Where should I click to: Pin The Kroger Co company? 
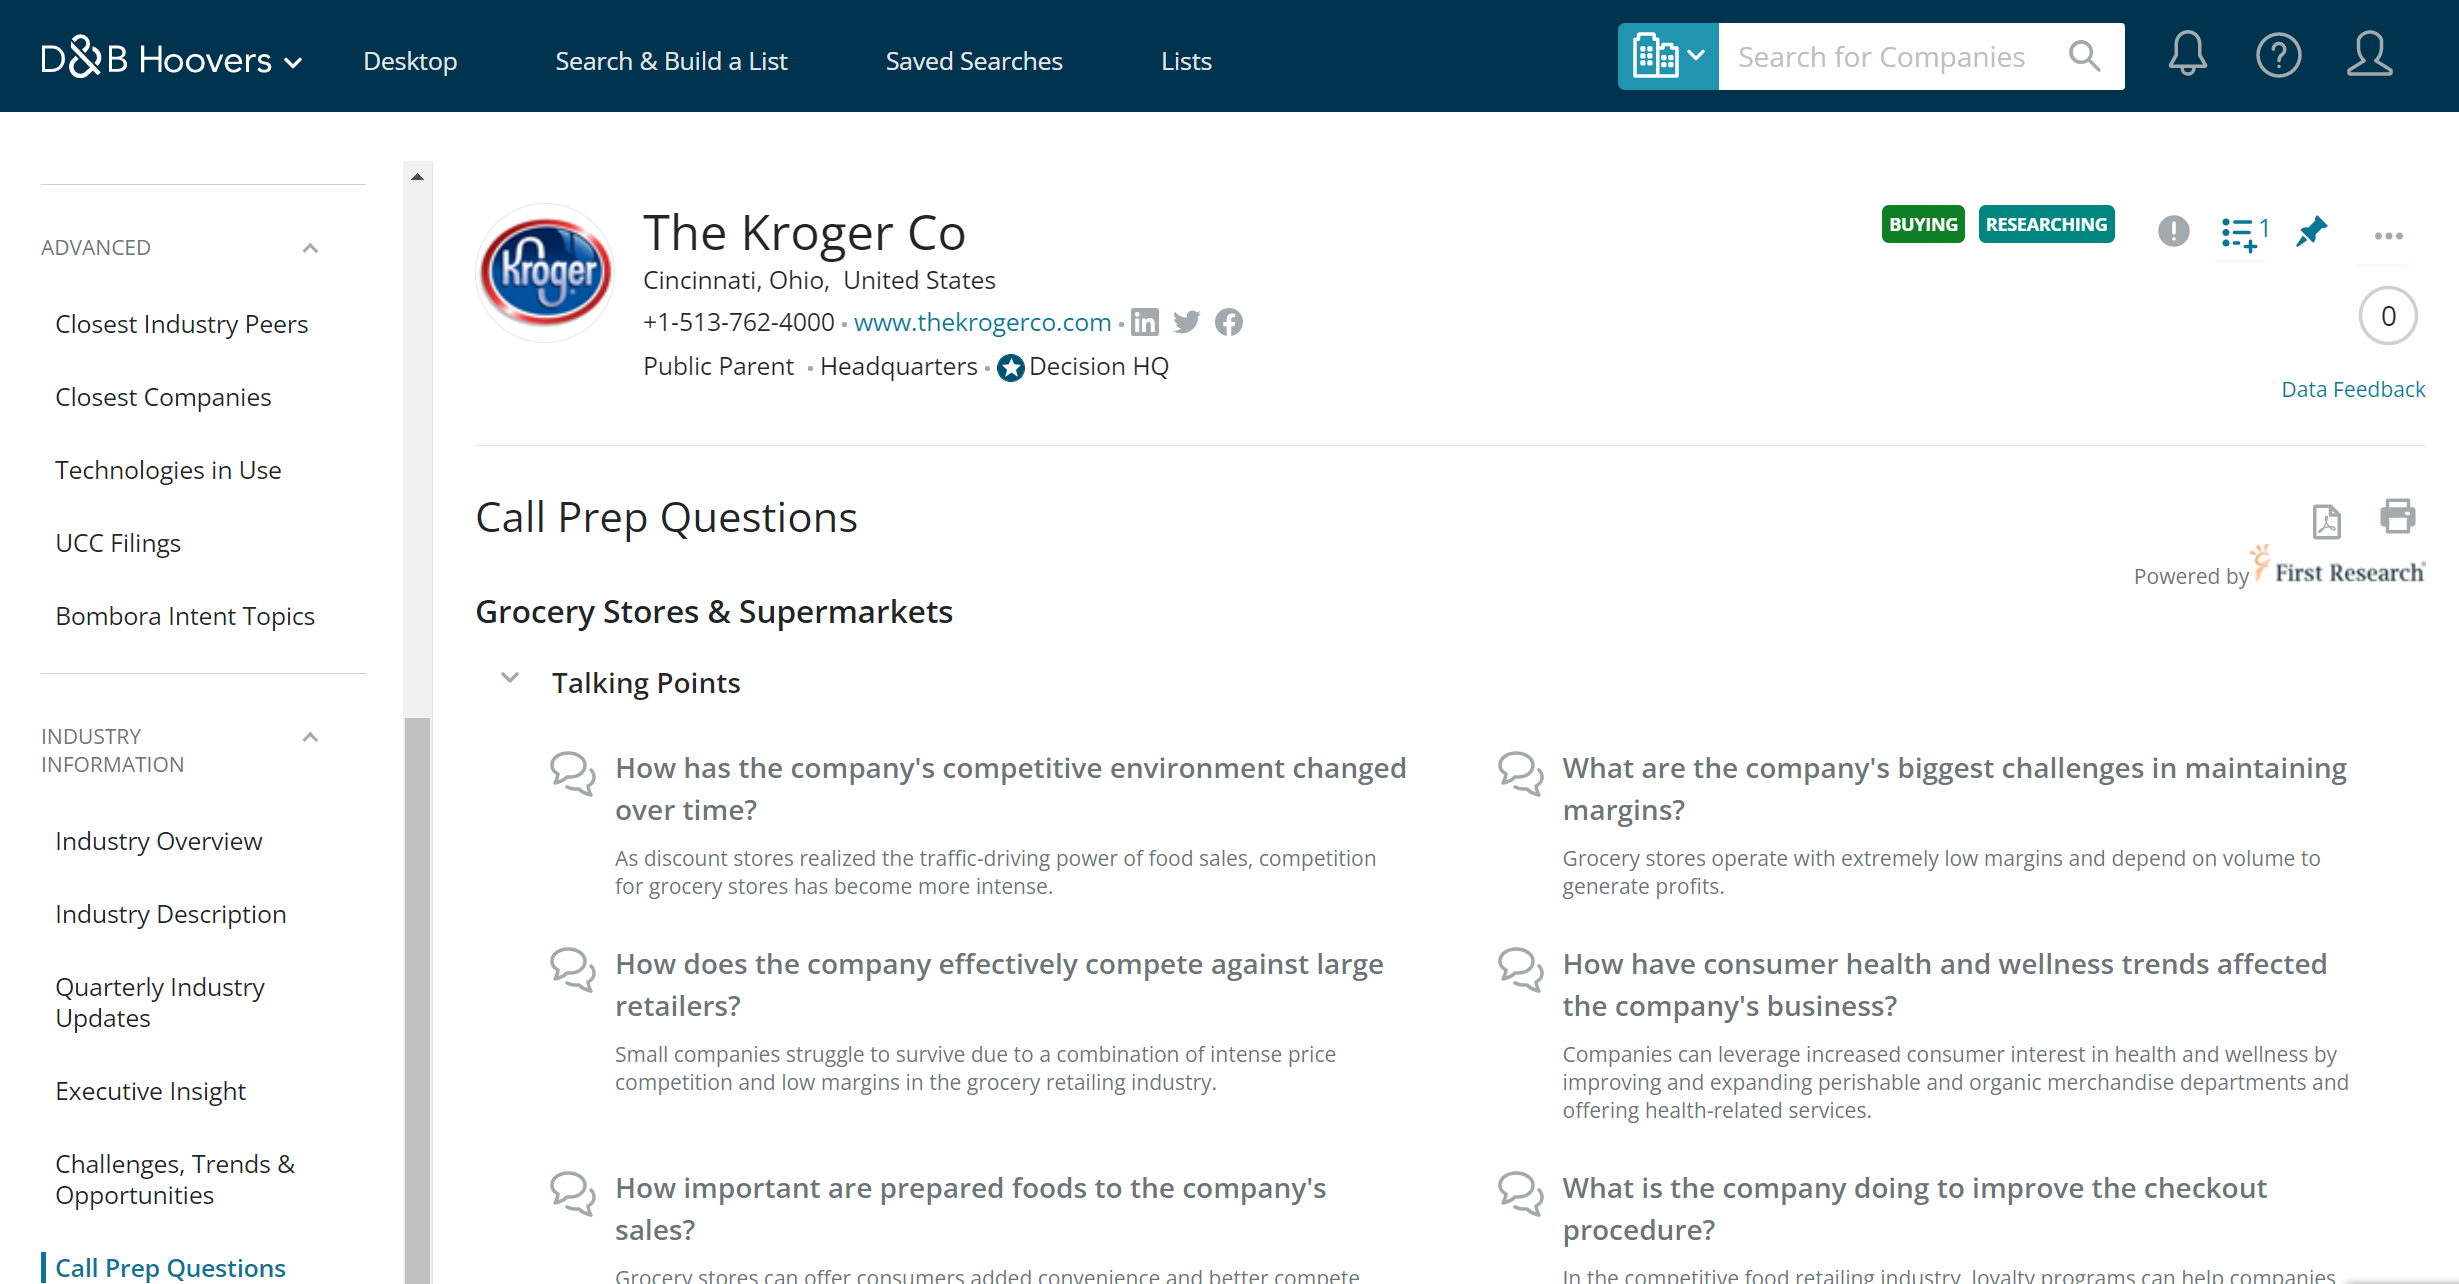[2311, 232]
